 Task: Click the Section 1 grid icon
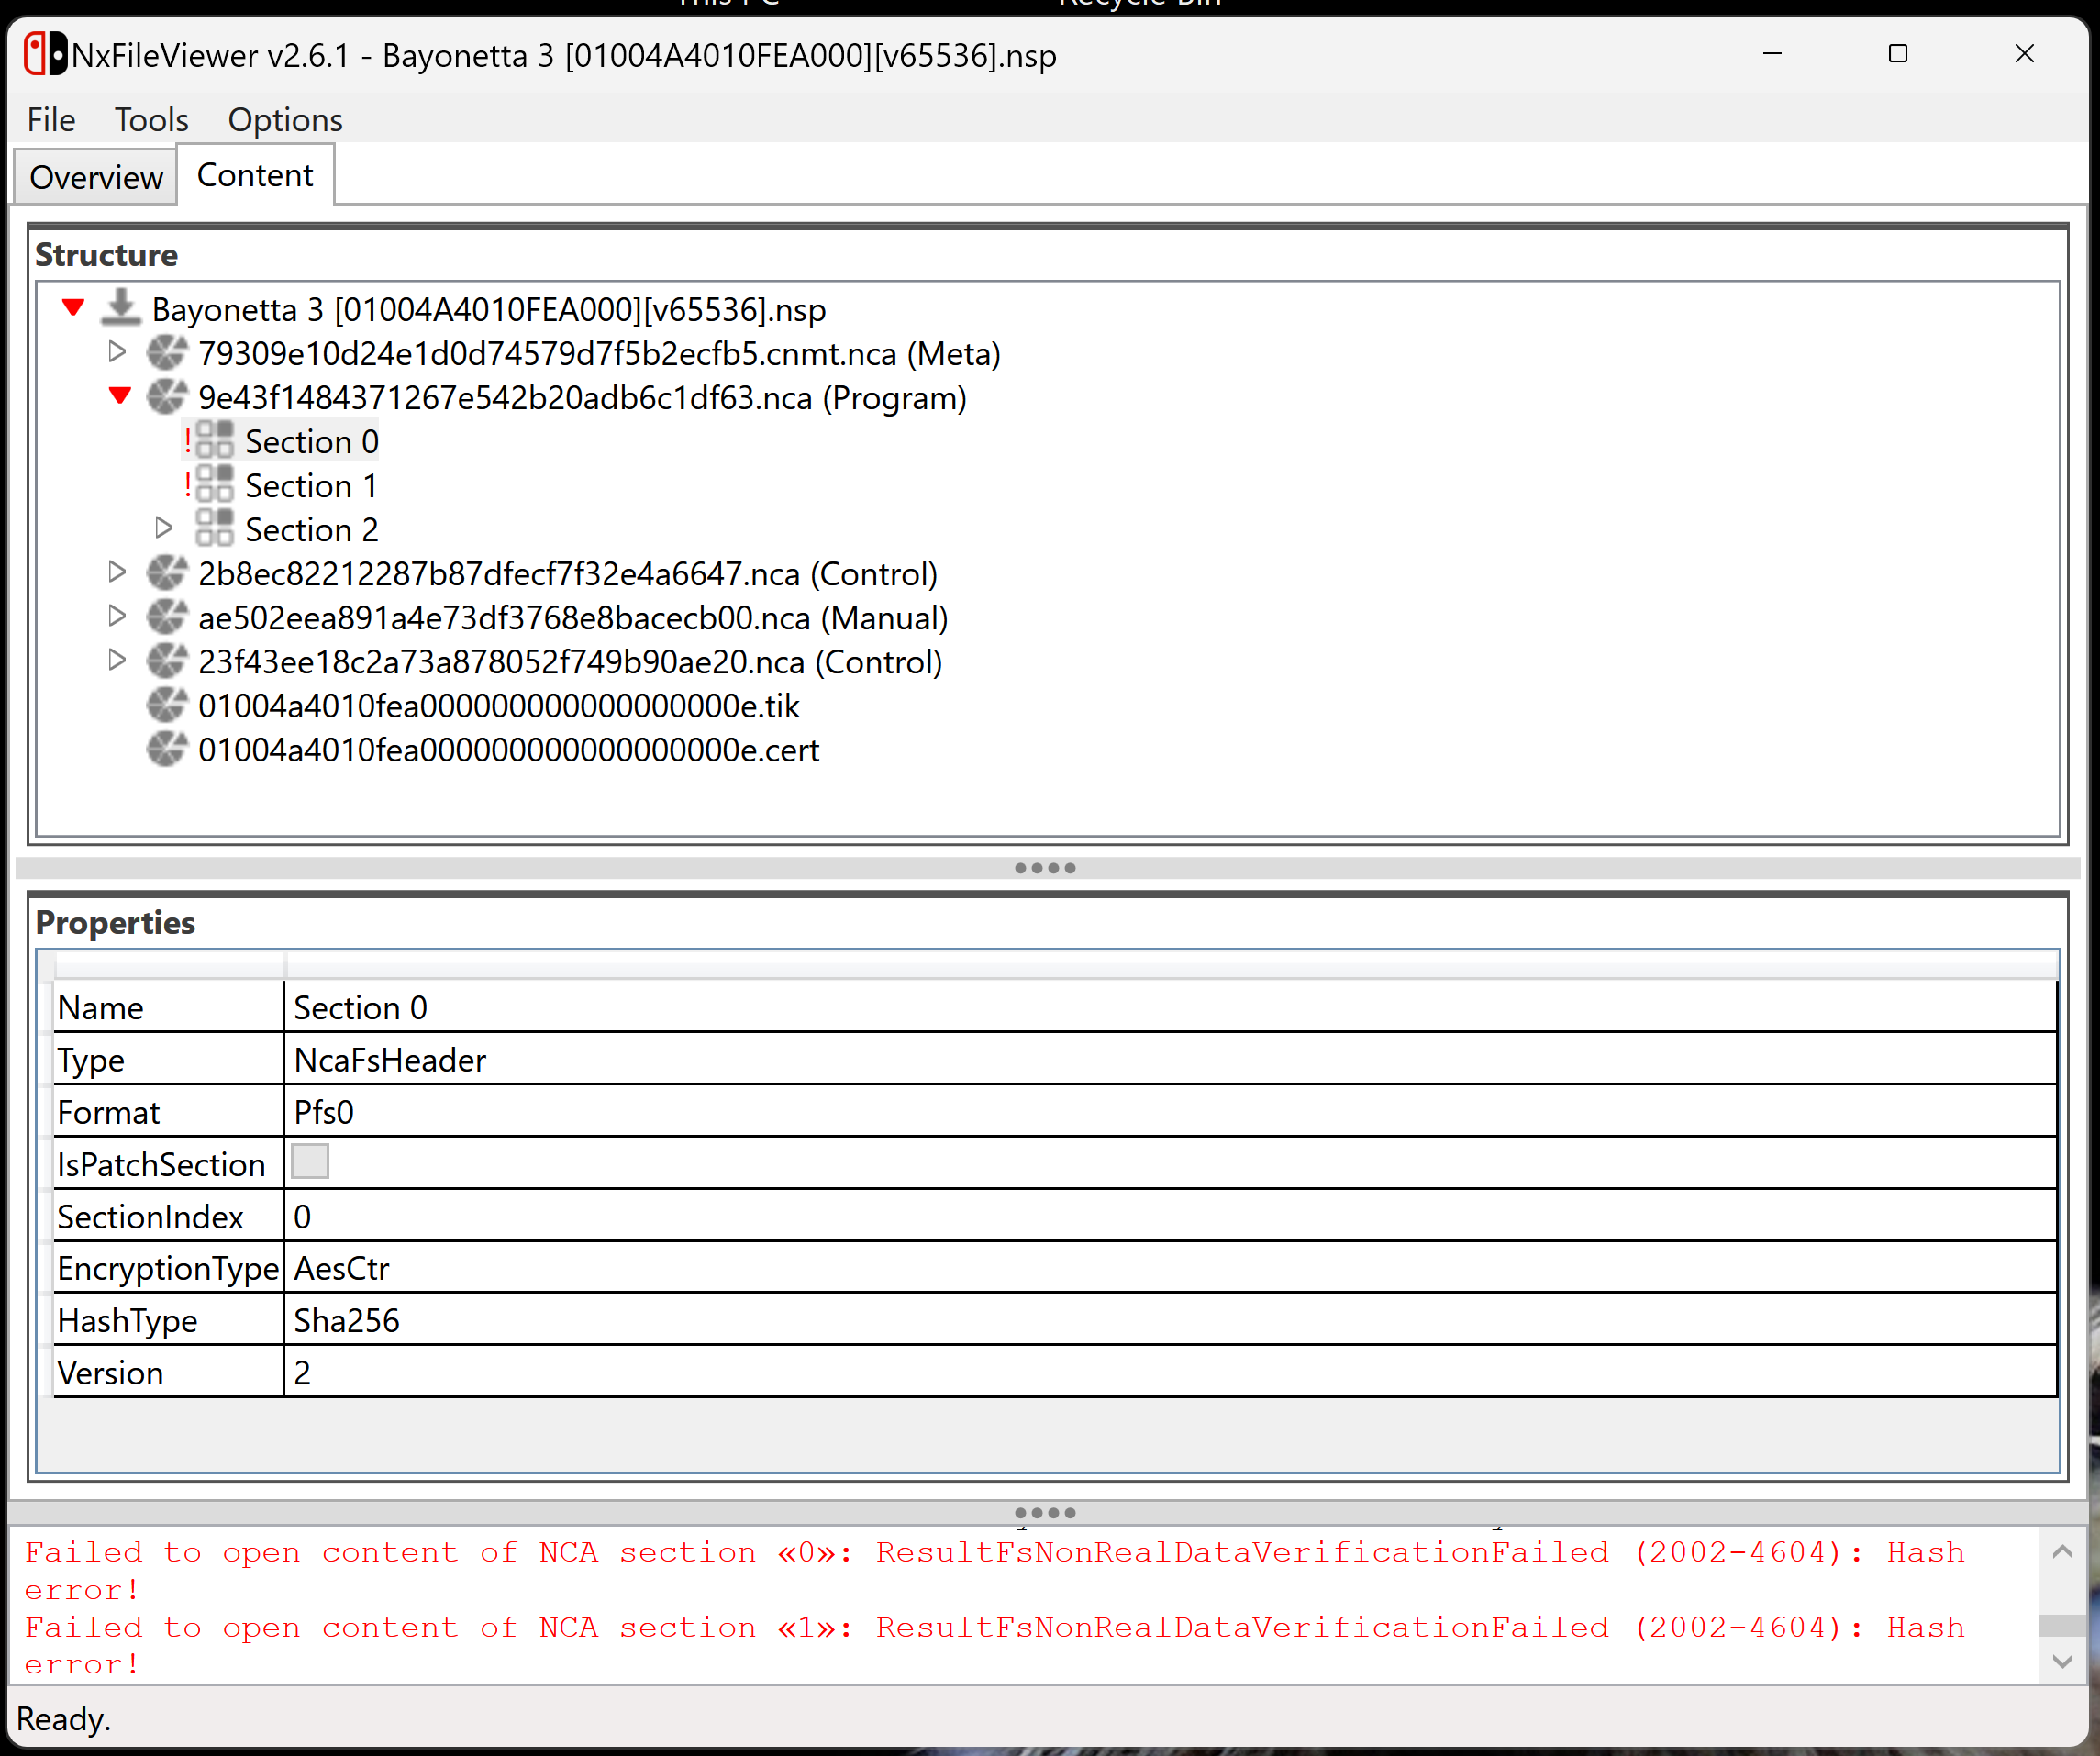click(214, 485)
